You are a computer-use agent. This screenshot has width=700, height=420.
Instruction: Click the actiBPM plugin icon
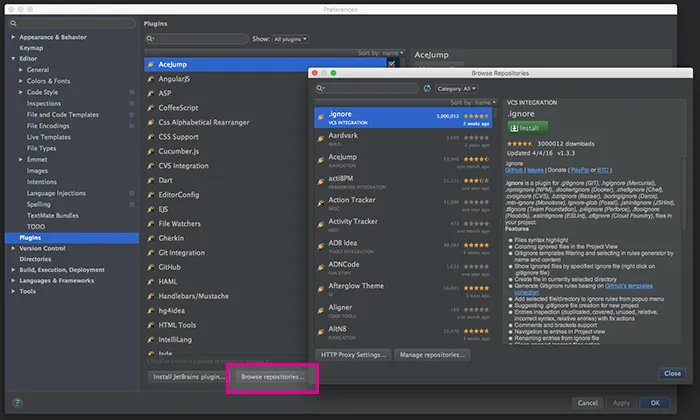click(321, 182)
